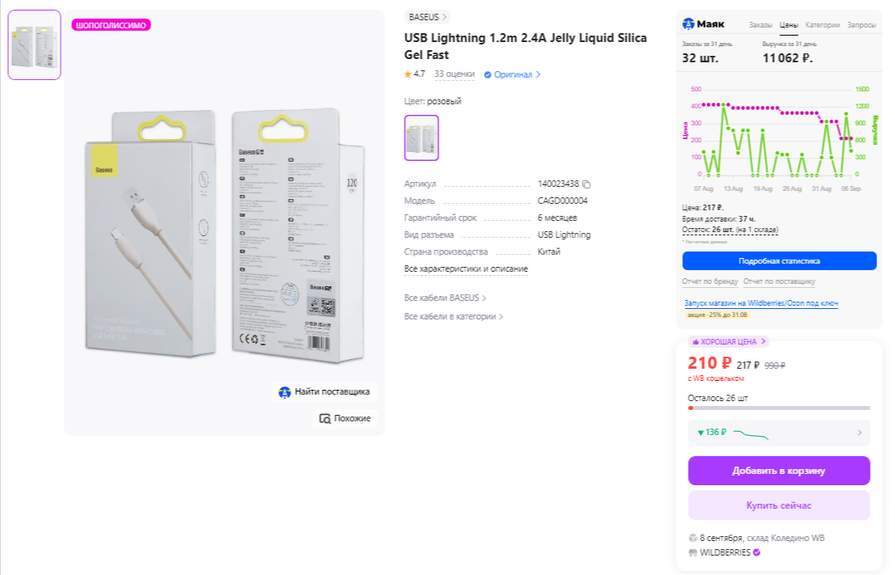This screenshot has height=575, width=895.
Task: Click the Найти поставщика icon button
Action: [285, 392]
